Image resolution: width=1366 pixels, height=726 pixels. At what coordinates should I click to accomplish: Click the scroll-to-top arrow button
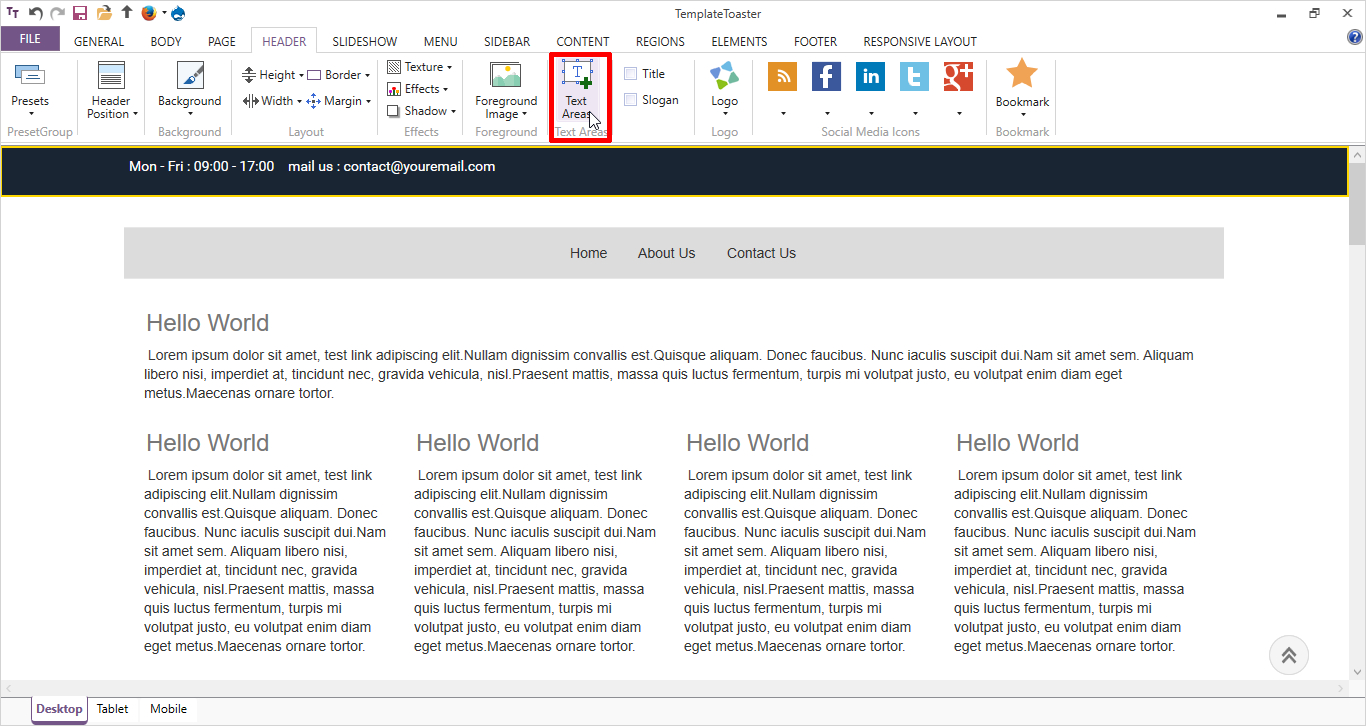1288,656
